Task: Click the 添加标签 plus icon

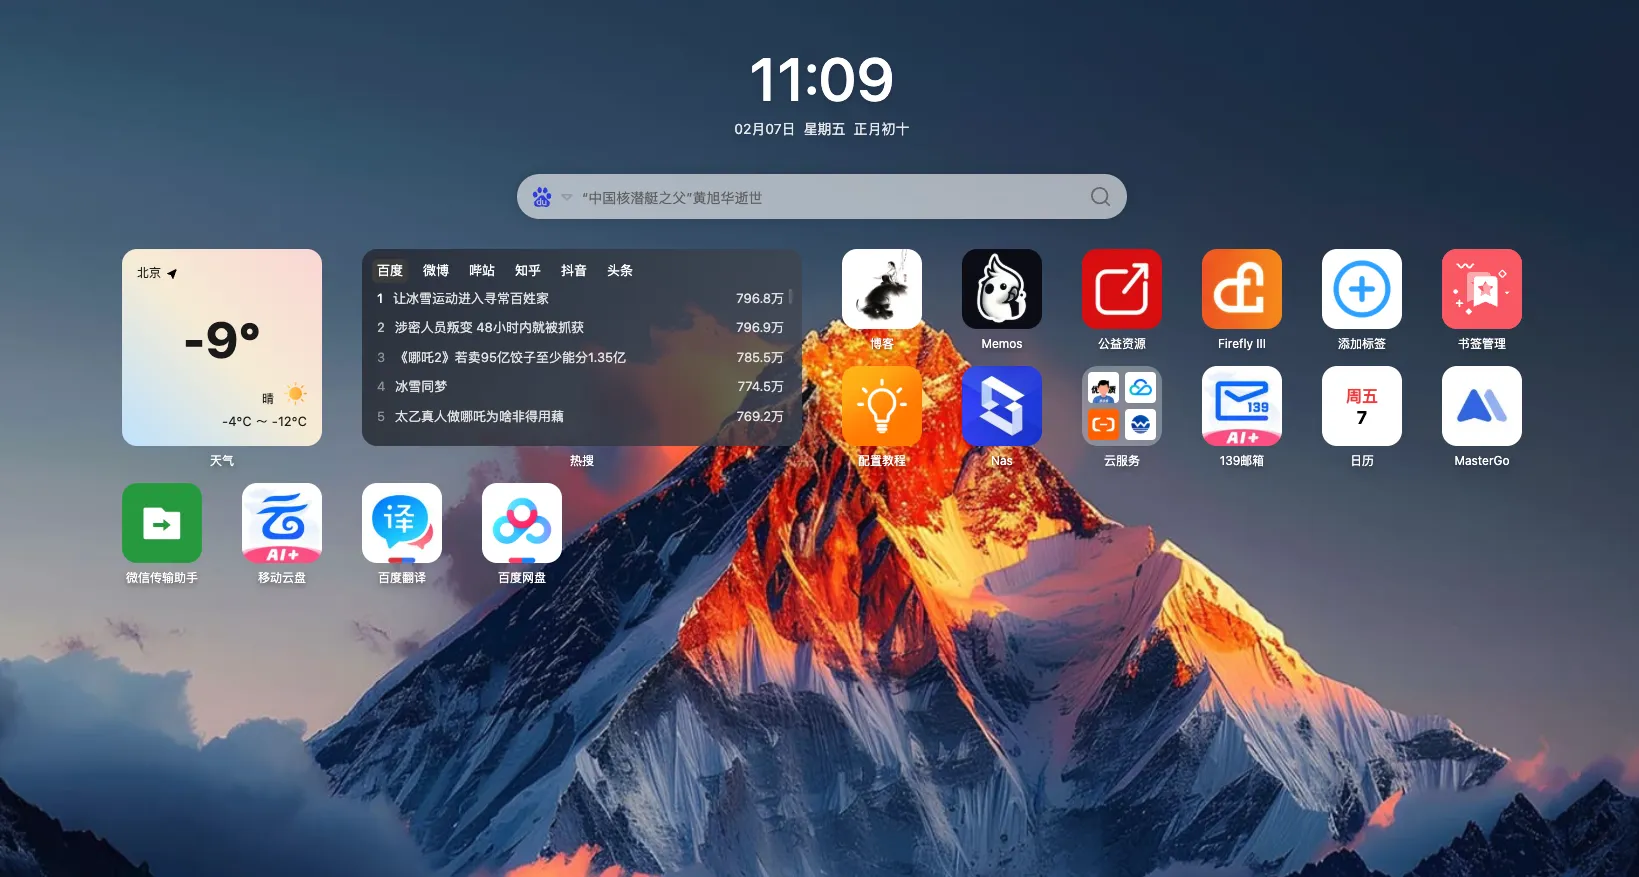Action: point(1361,289)
